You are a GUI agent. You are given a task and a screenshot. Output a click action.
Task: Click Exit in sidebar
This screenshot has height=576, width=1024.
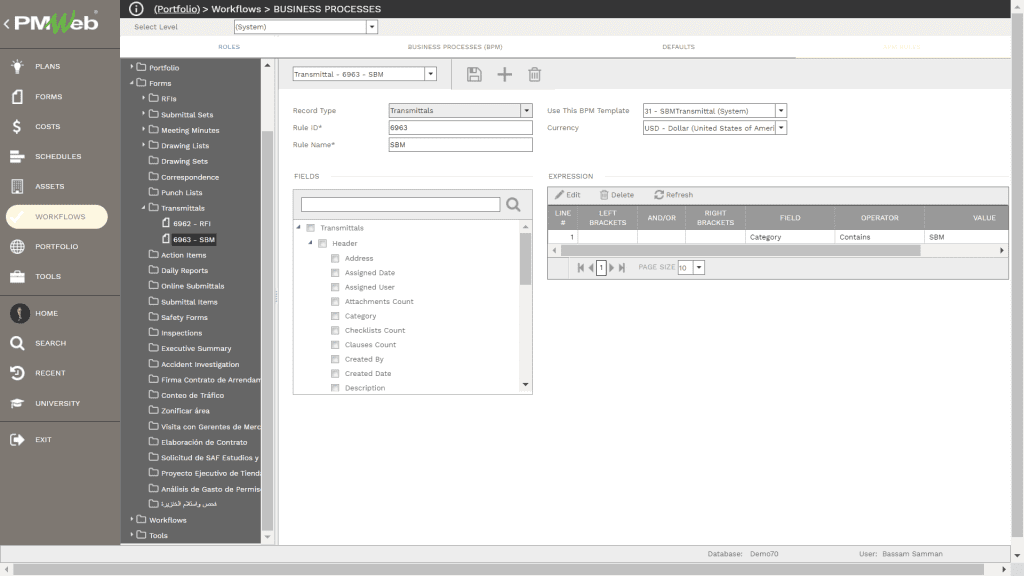point(43,440)
